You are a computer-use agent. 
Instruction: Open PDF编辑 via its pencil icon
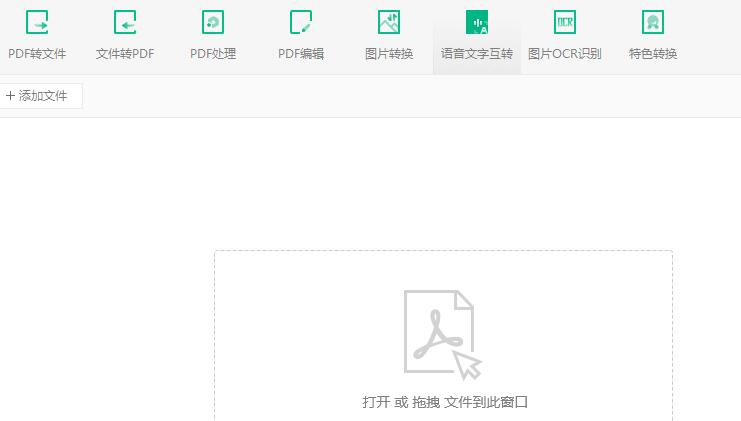point(301,22)
